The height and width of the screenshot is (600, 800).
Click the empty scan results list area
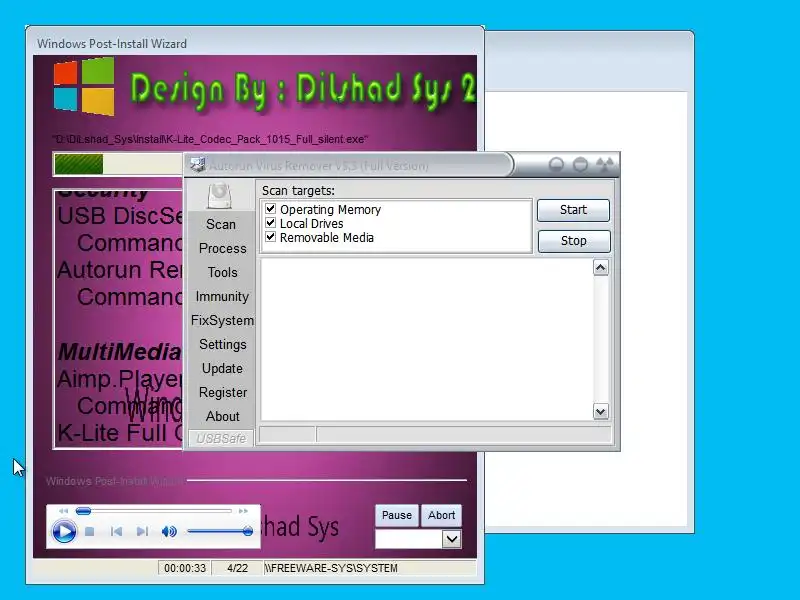[427, 340]
